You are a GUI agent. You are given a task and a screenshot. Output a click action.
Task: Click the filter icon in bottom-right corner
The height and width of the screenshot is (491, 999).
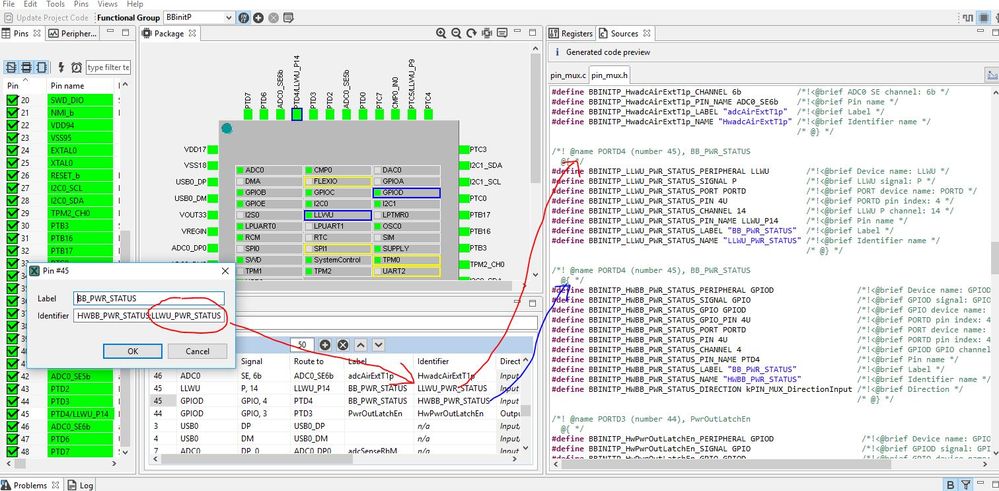(966, 485)
